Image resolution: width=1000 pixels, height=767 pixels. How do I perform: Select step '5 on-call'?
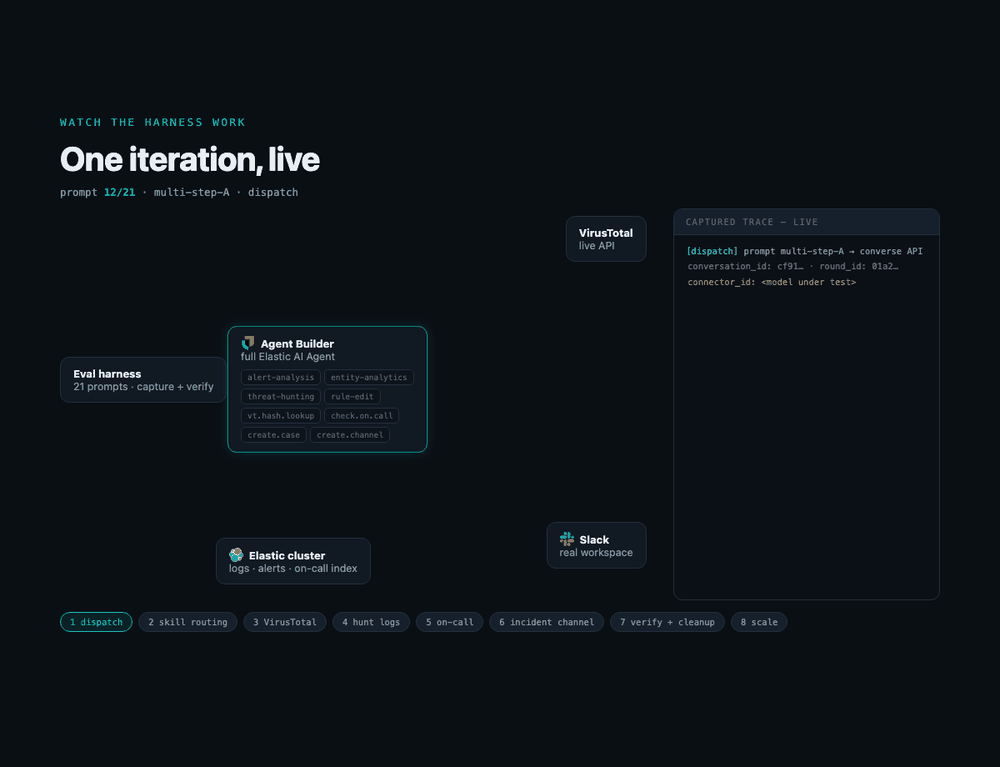point(450,622)
